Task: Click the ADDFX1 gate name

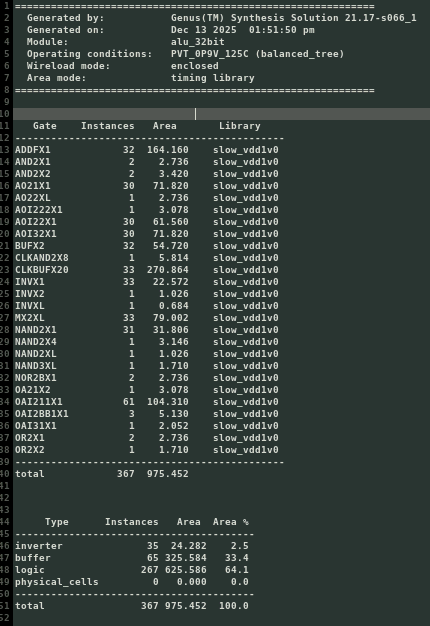Action: (33, 150)
